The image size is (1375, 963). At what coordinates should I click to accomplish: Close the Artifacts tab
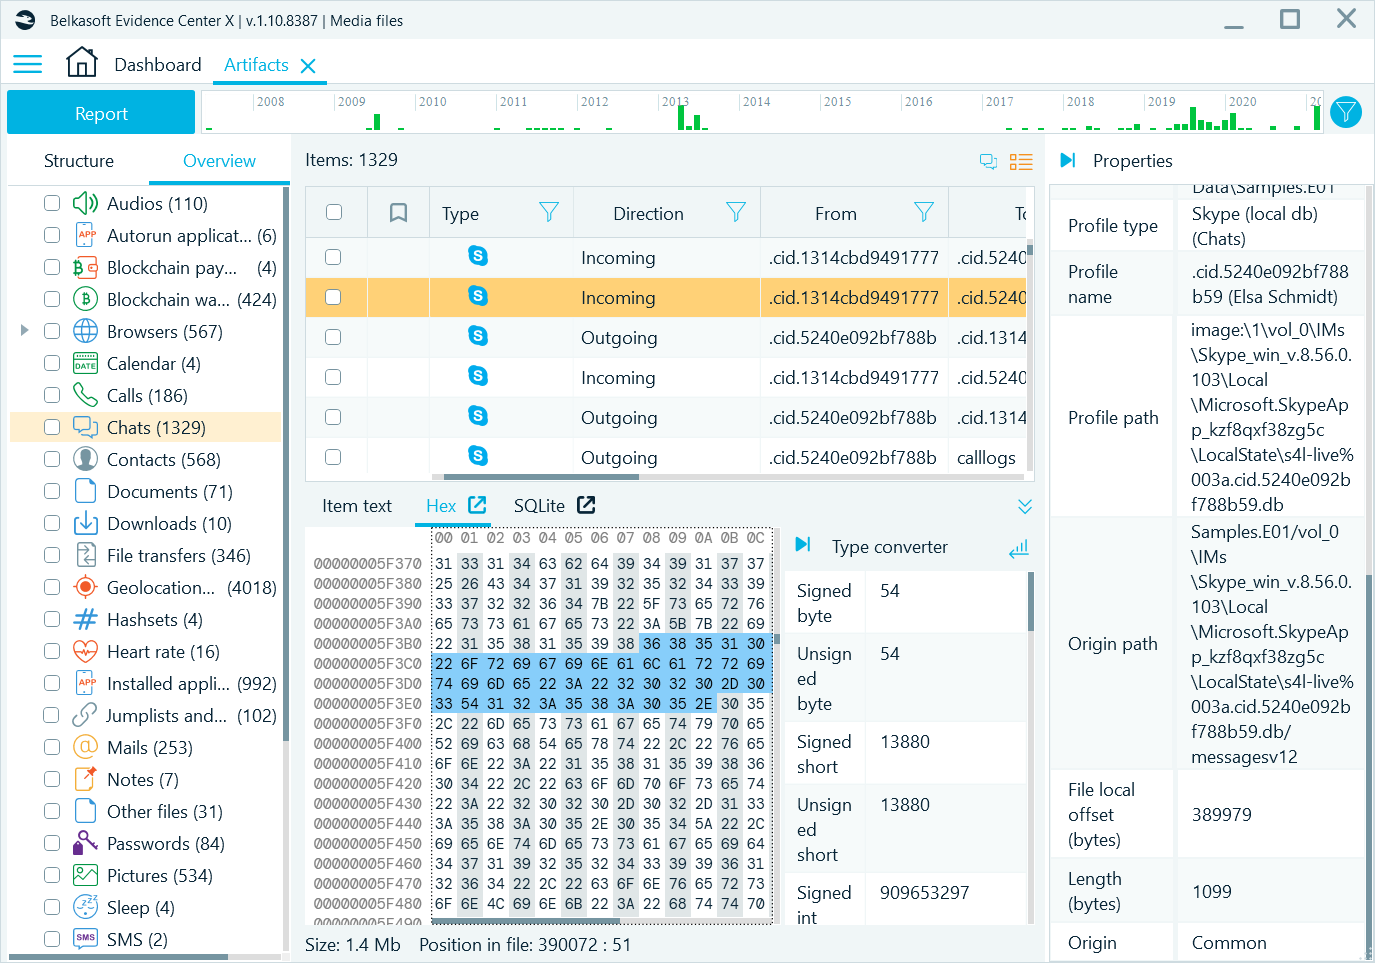(x=308, y=66)
